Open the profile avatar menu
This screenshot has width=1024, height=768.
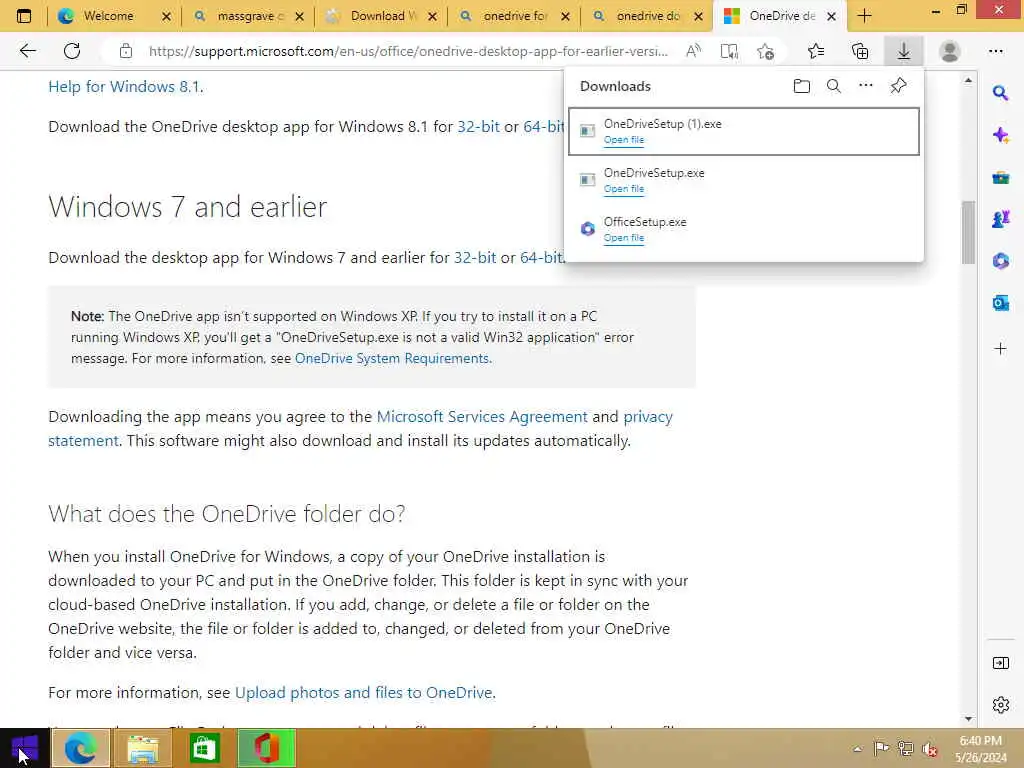click(x=950, y=51)
